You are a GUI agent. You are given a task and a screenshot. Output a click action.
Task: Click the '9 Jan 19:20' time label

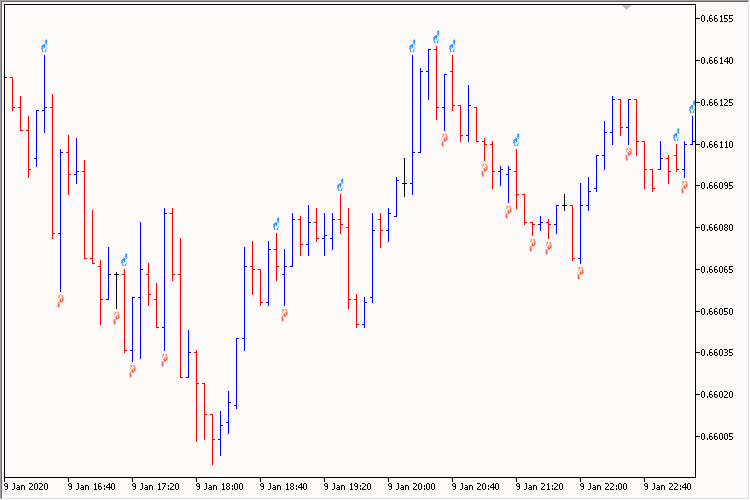pos(348,487)
